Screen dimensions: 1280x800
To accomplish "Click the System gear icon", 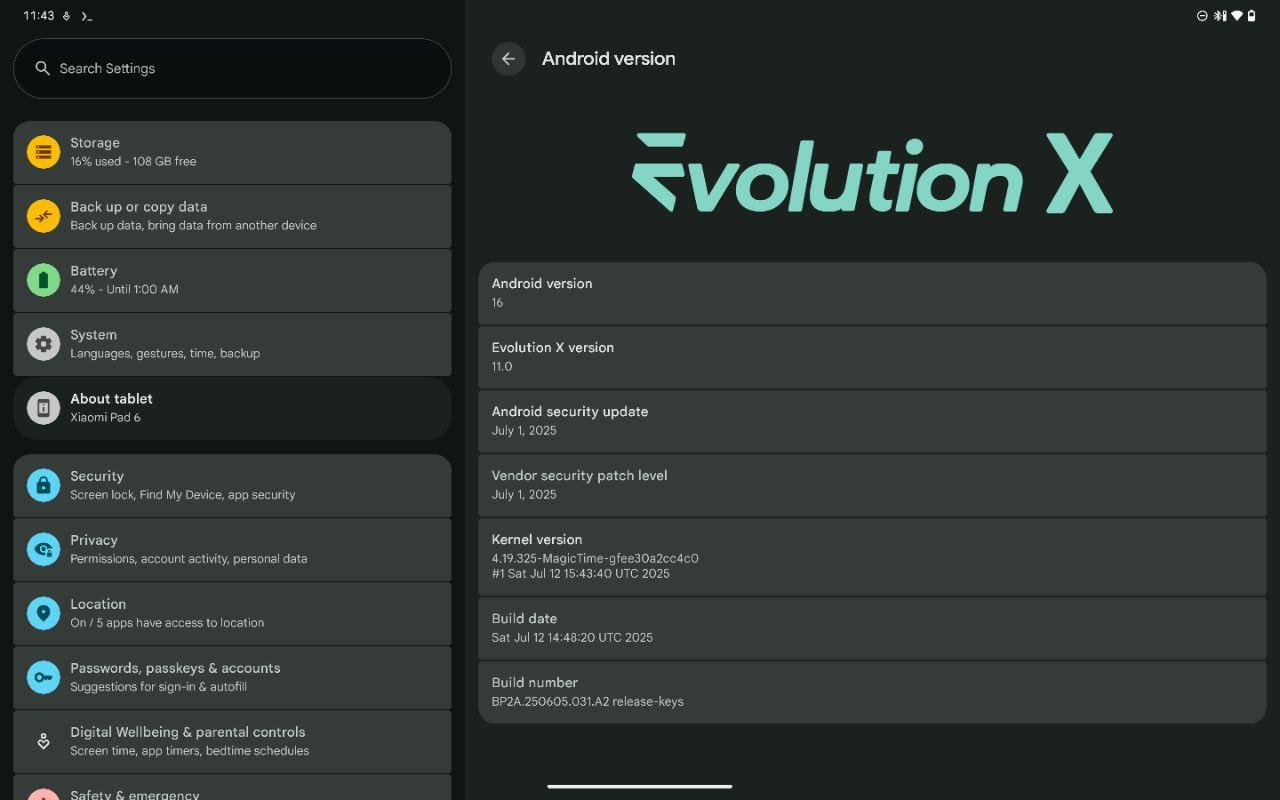I will [x=43, y=344].
